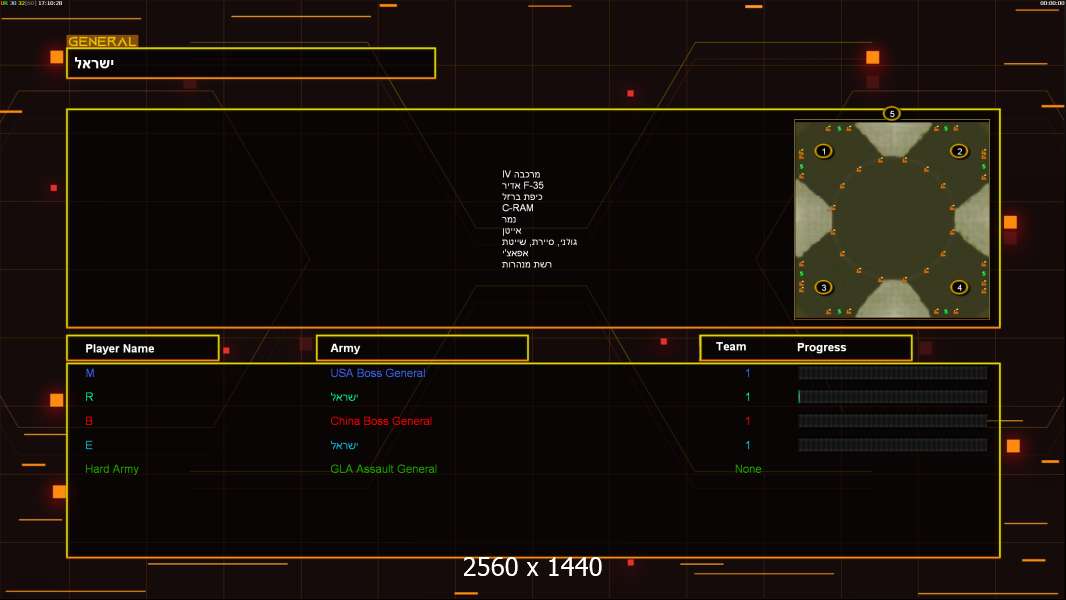Viewport: 1066px width, 600px height.
Task: Select player name R
Action: click(x=89, y=397)
